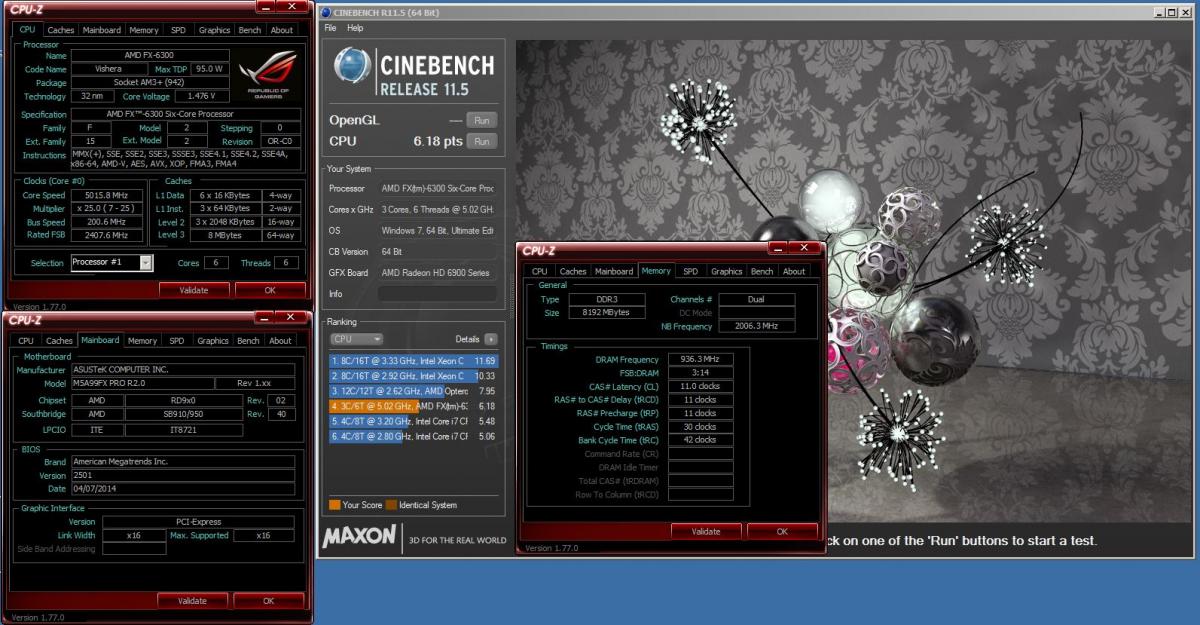Switch to CPU tab in CPU-Z Mainboard window
The width and height of the screenshot is (1200, 625).
click(26, 340)
